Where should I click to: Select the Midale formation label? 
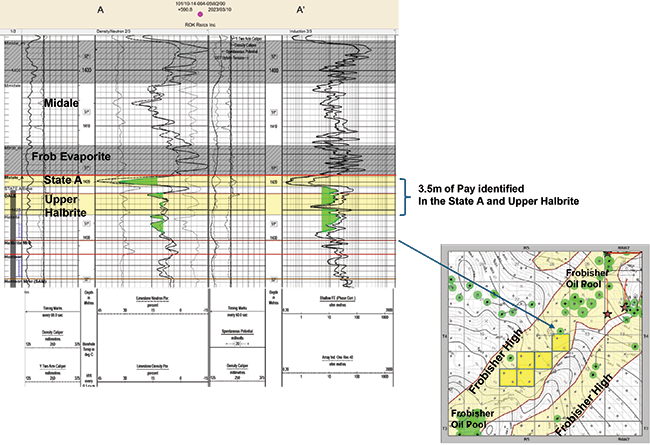pyautogui.click(x=63, y=102)
